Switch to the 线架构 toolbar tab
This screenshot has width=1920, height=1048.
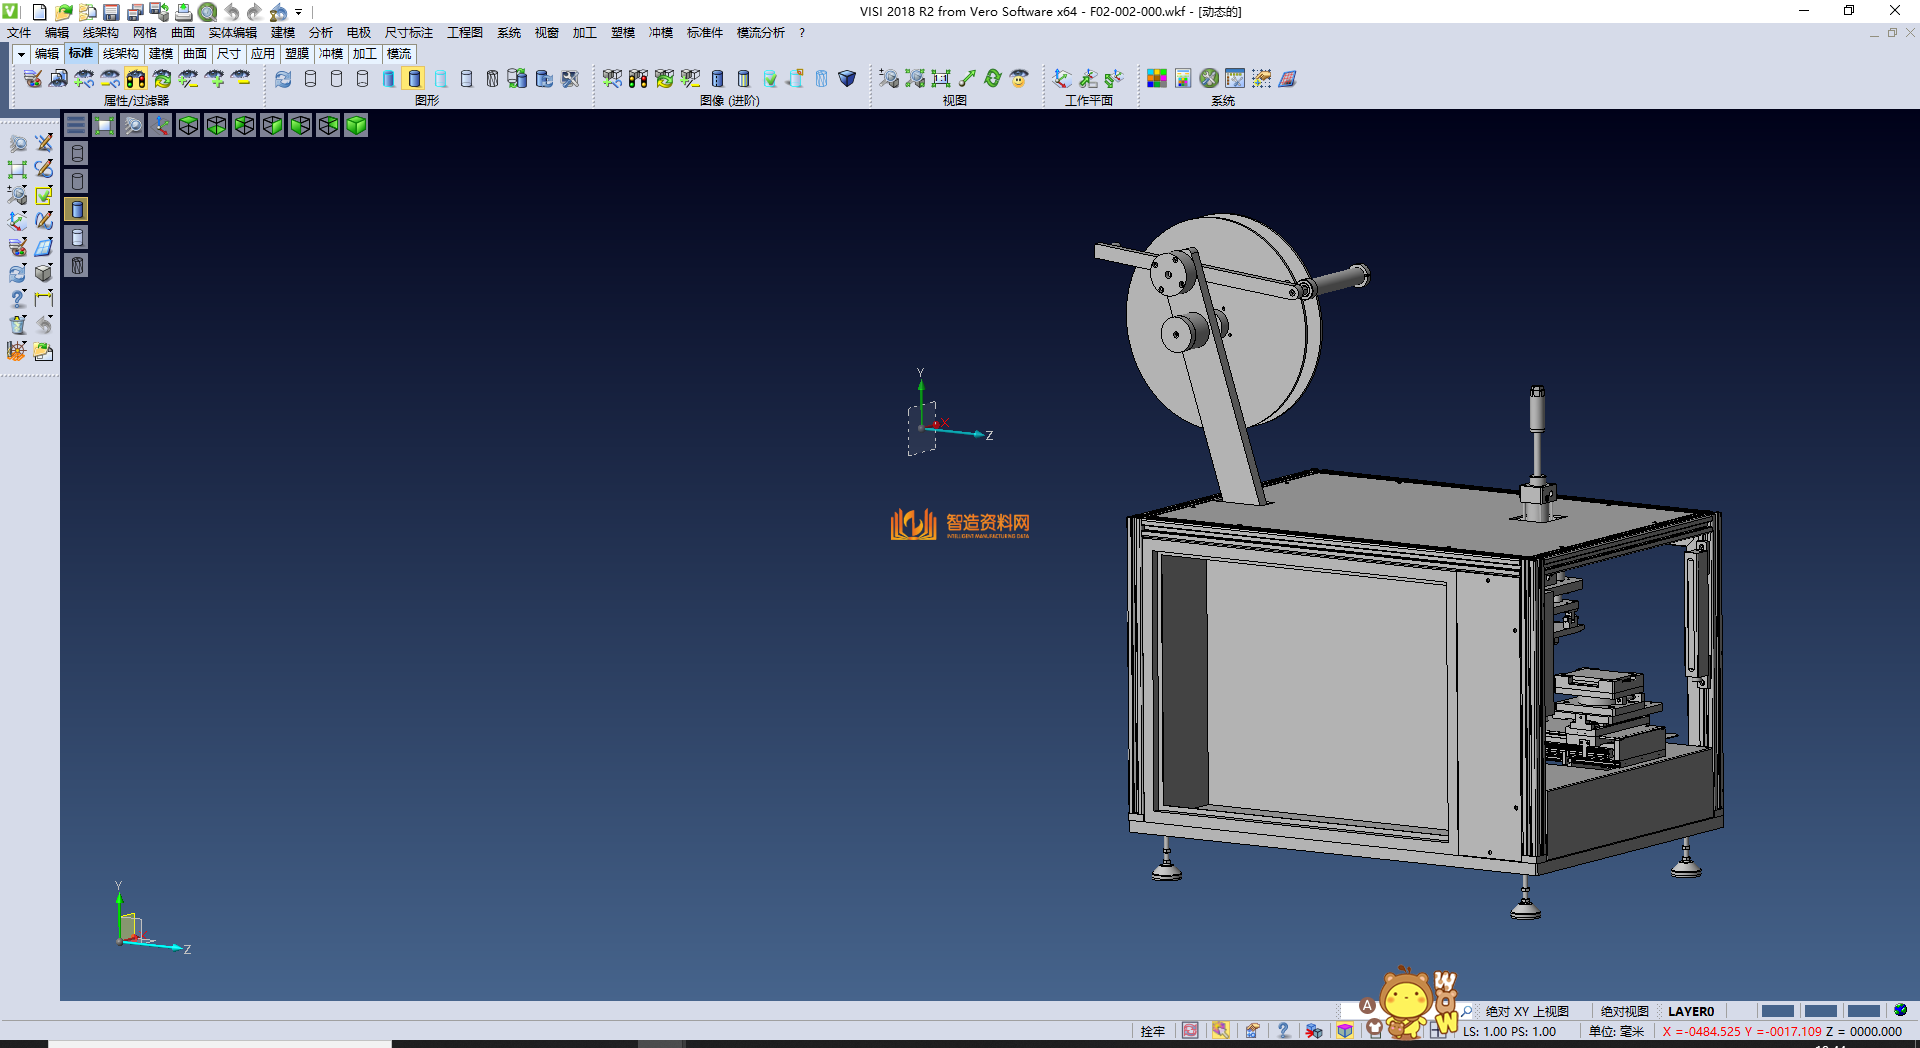click(120, 54)
